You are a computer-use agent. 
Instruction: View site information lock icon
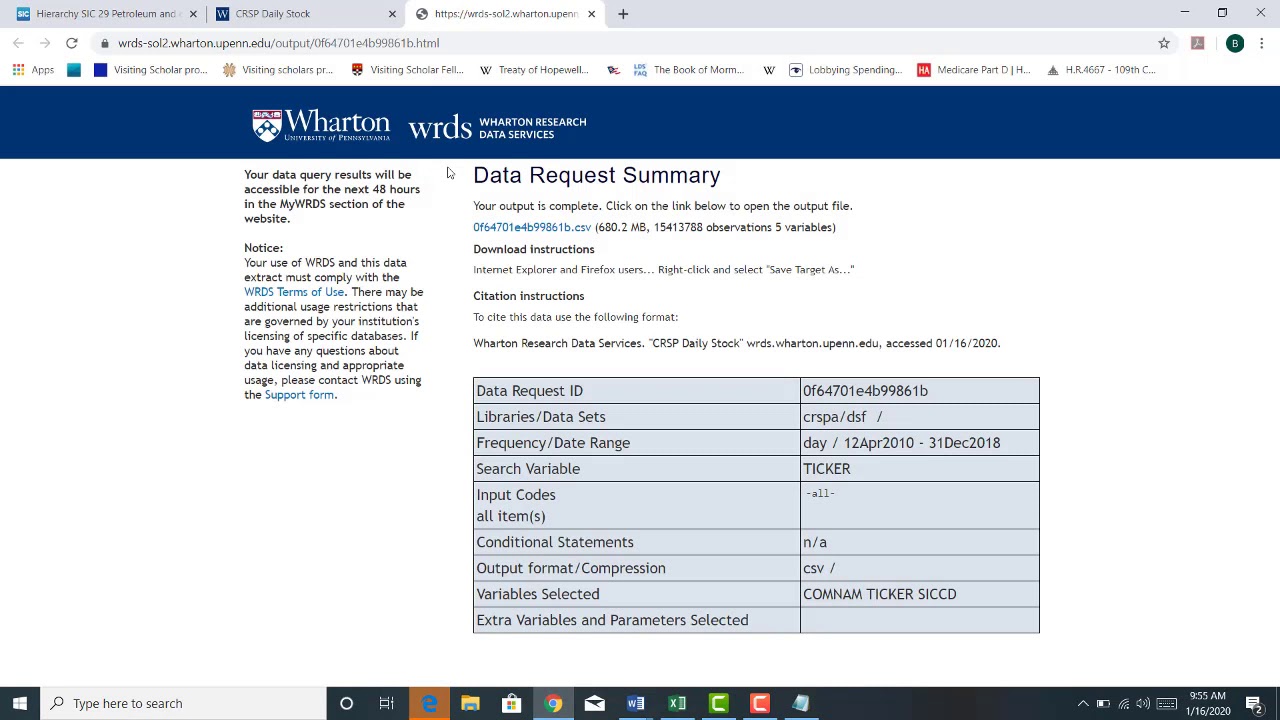(x=104, y=43)
